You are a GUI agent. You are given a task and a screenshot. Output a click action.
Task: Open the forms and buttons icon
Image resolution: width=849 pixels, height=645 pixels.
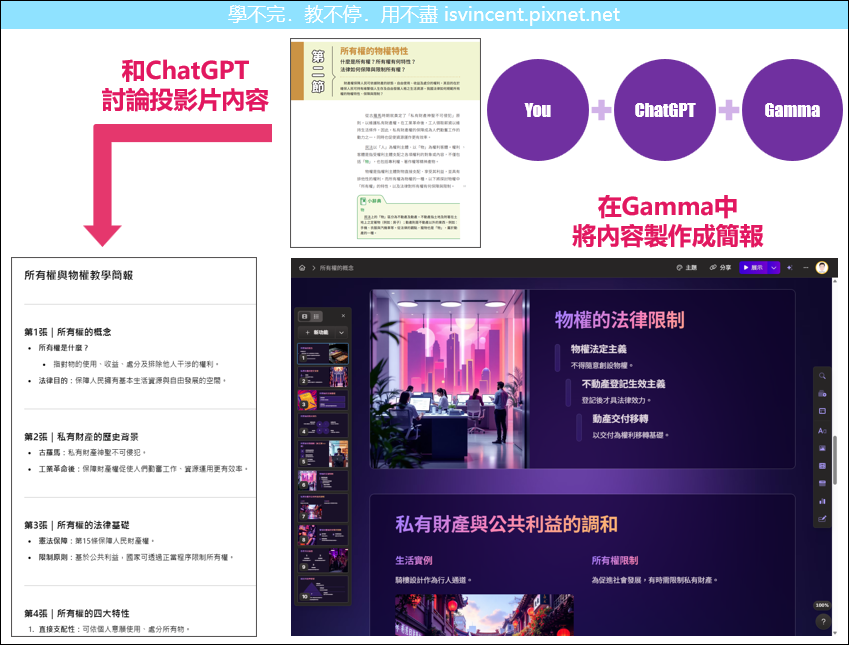click(822, 519)
